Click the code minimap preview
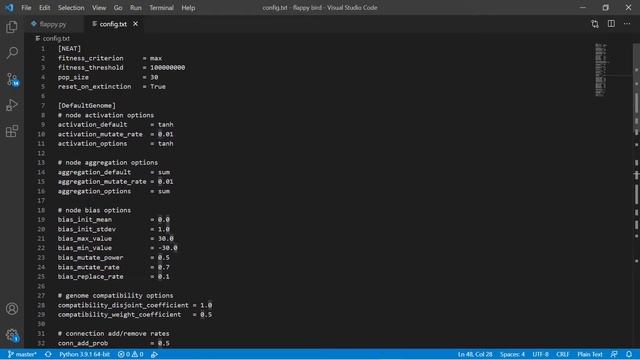The image size is (640, 360). [601, 70]
